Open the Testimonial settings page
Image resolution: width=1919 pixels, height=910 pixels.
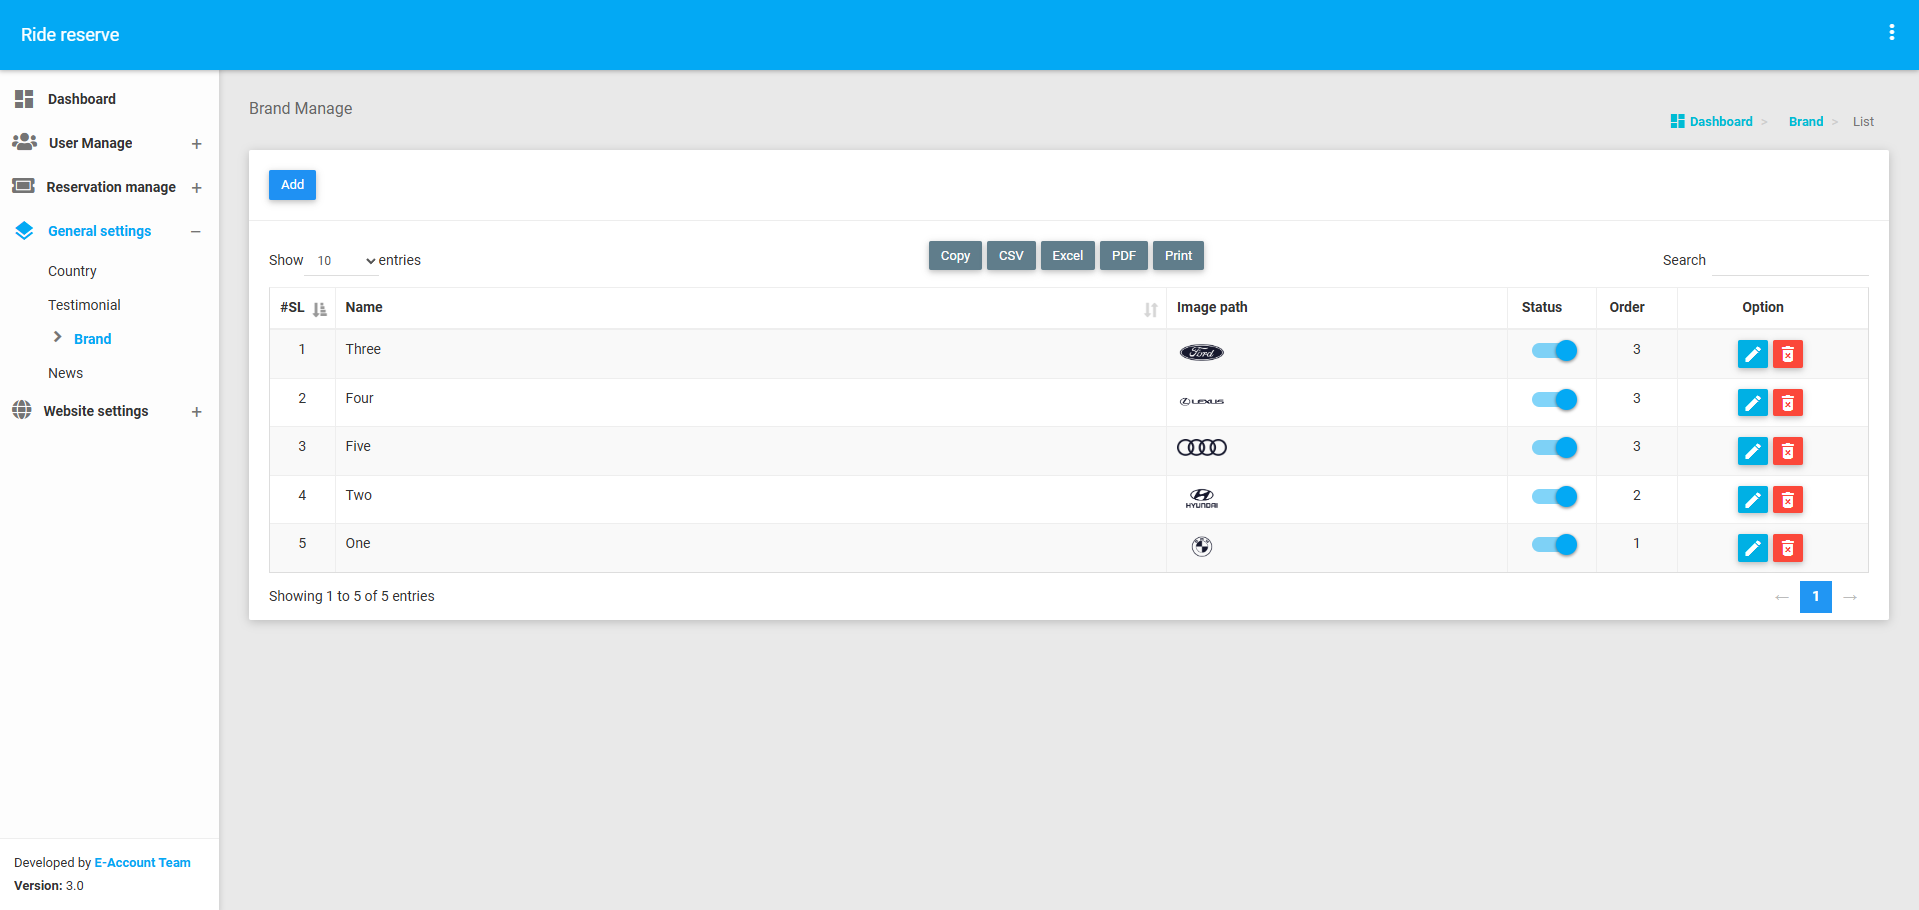(84, 305)
